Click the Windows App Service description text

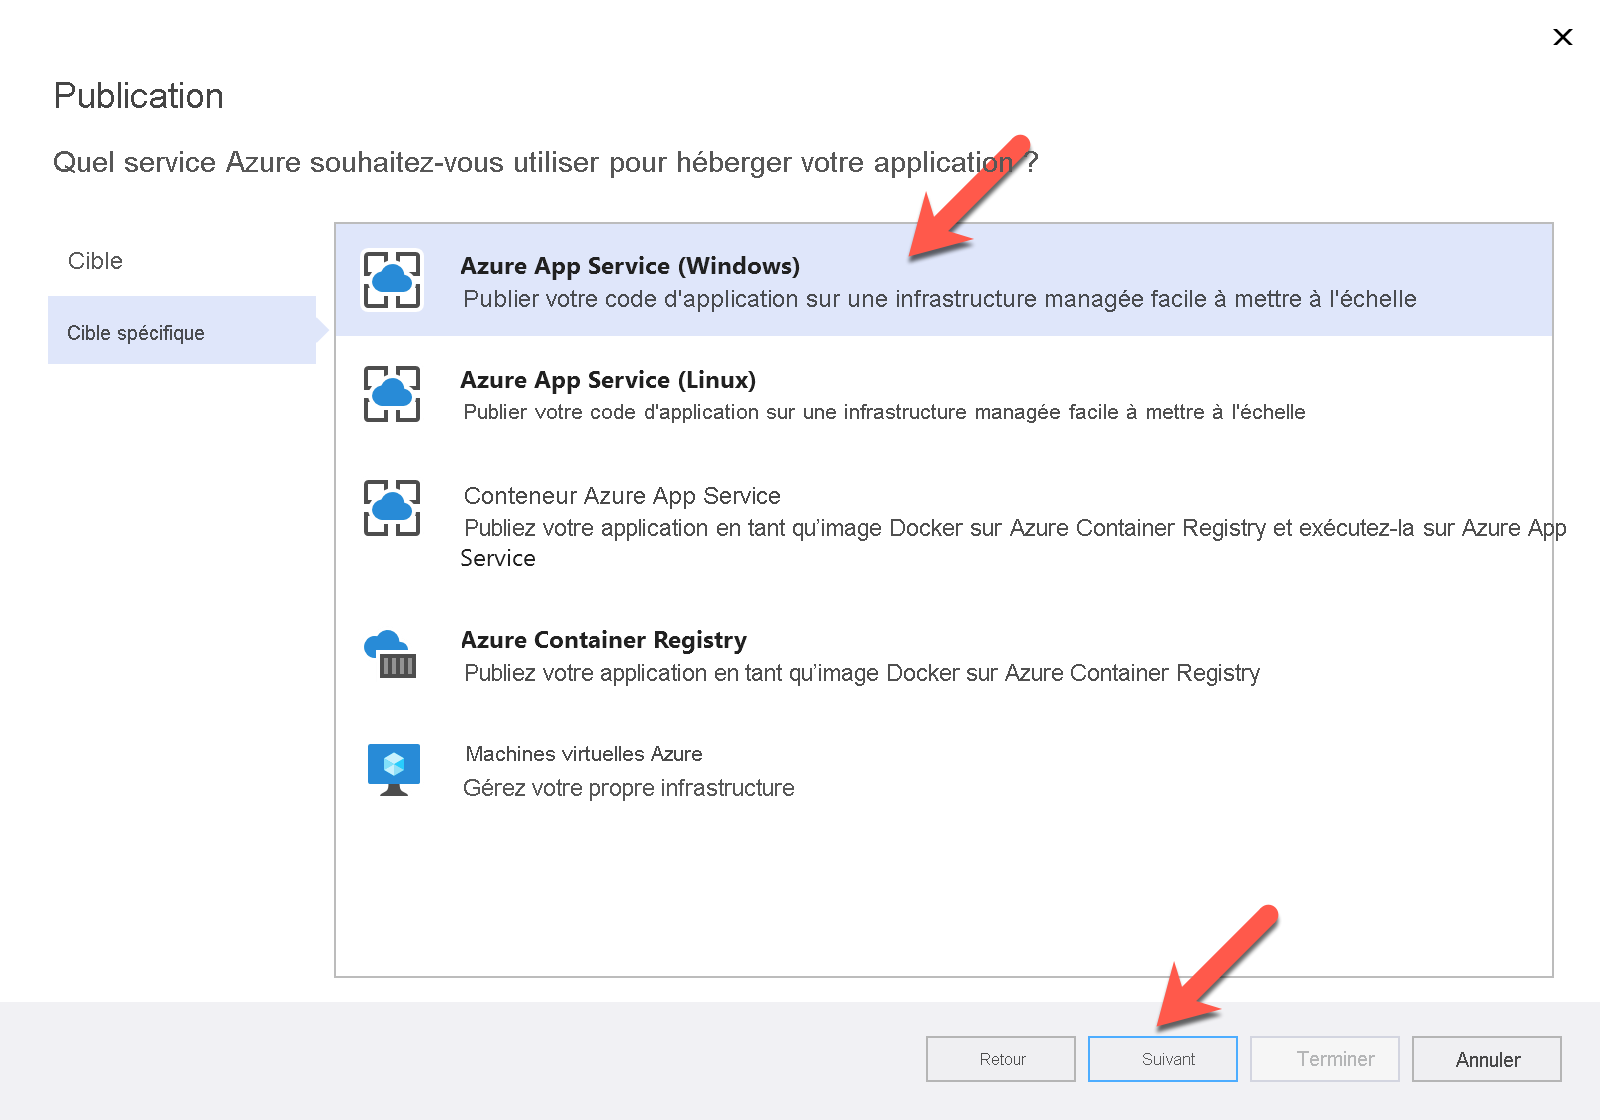pos(940,299)
